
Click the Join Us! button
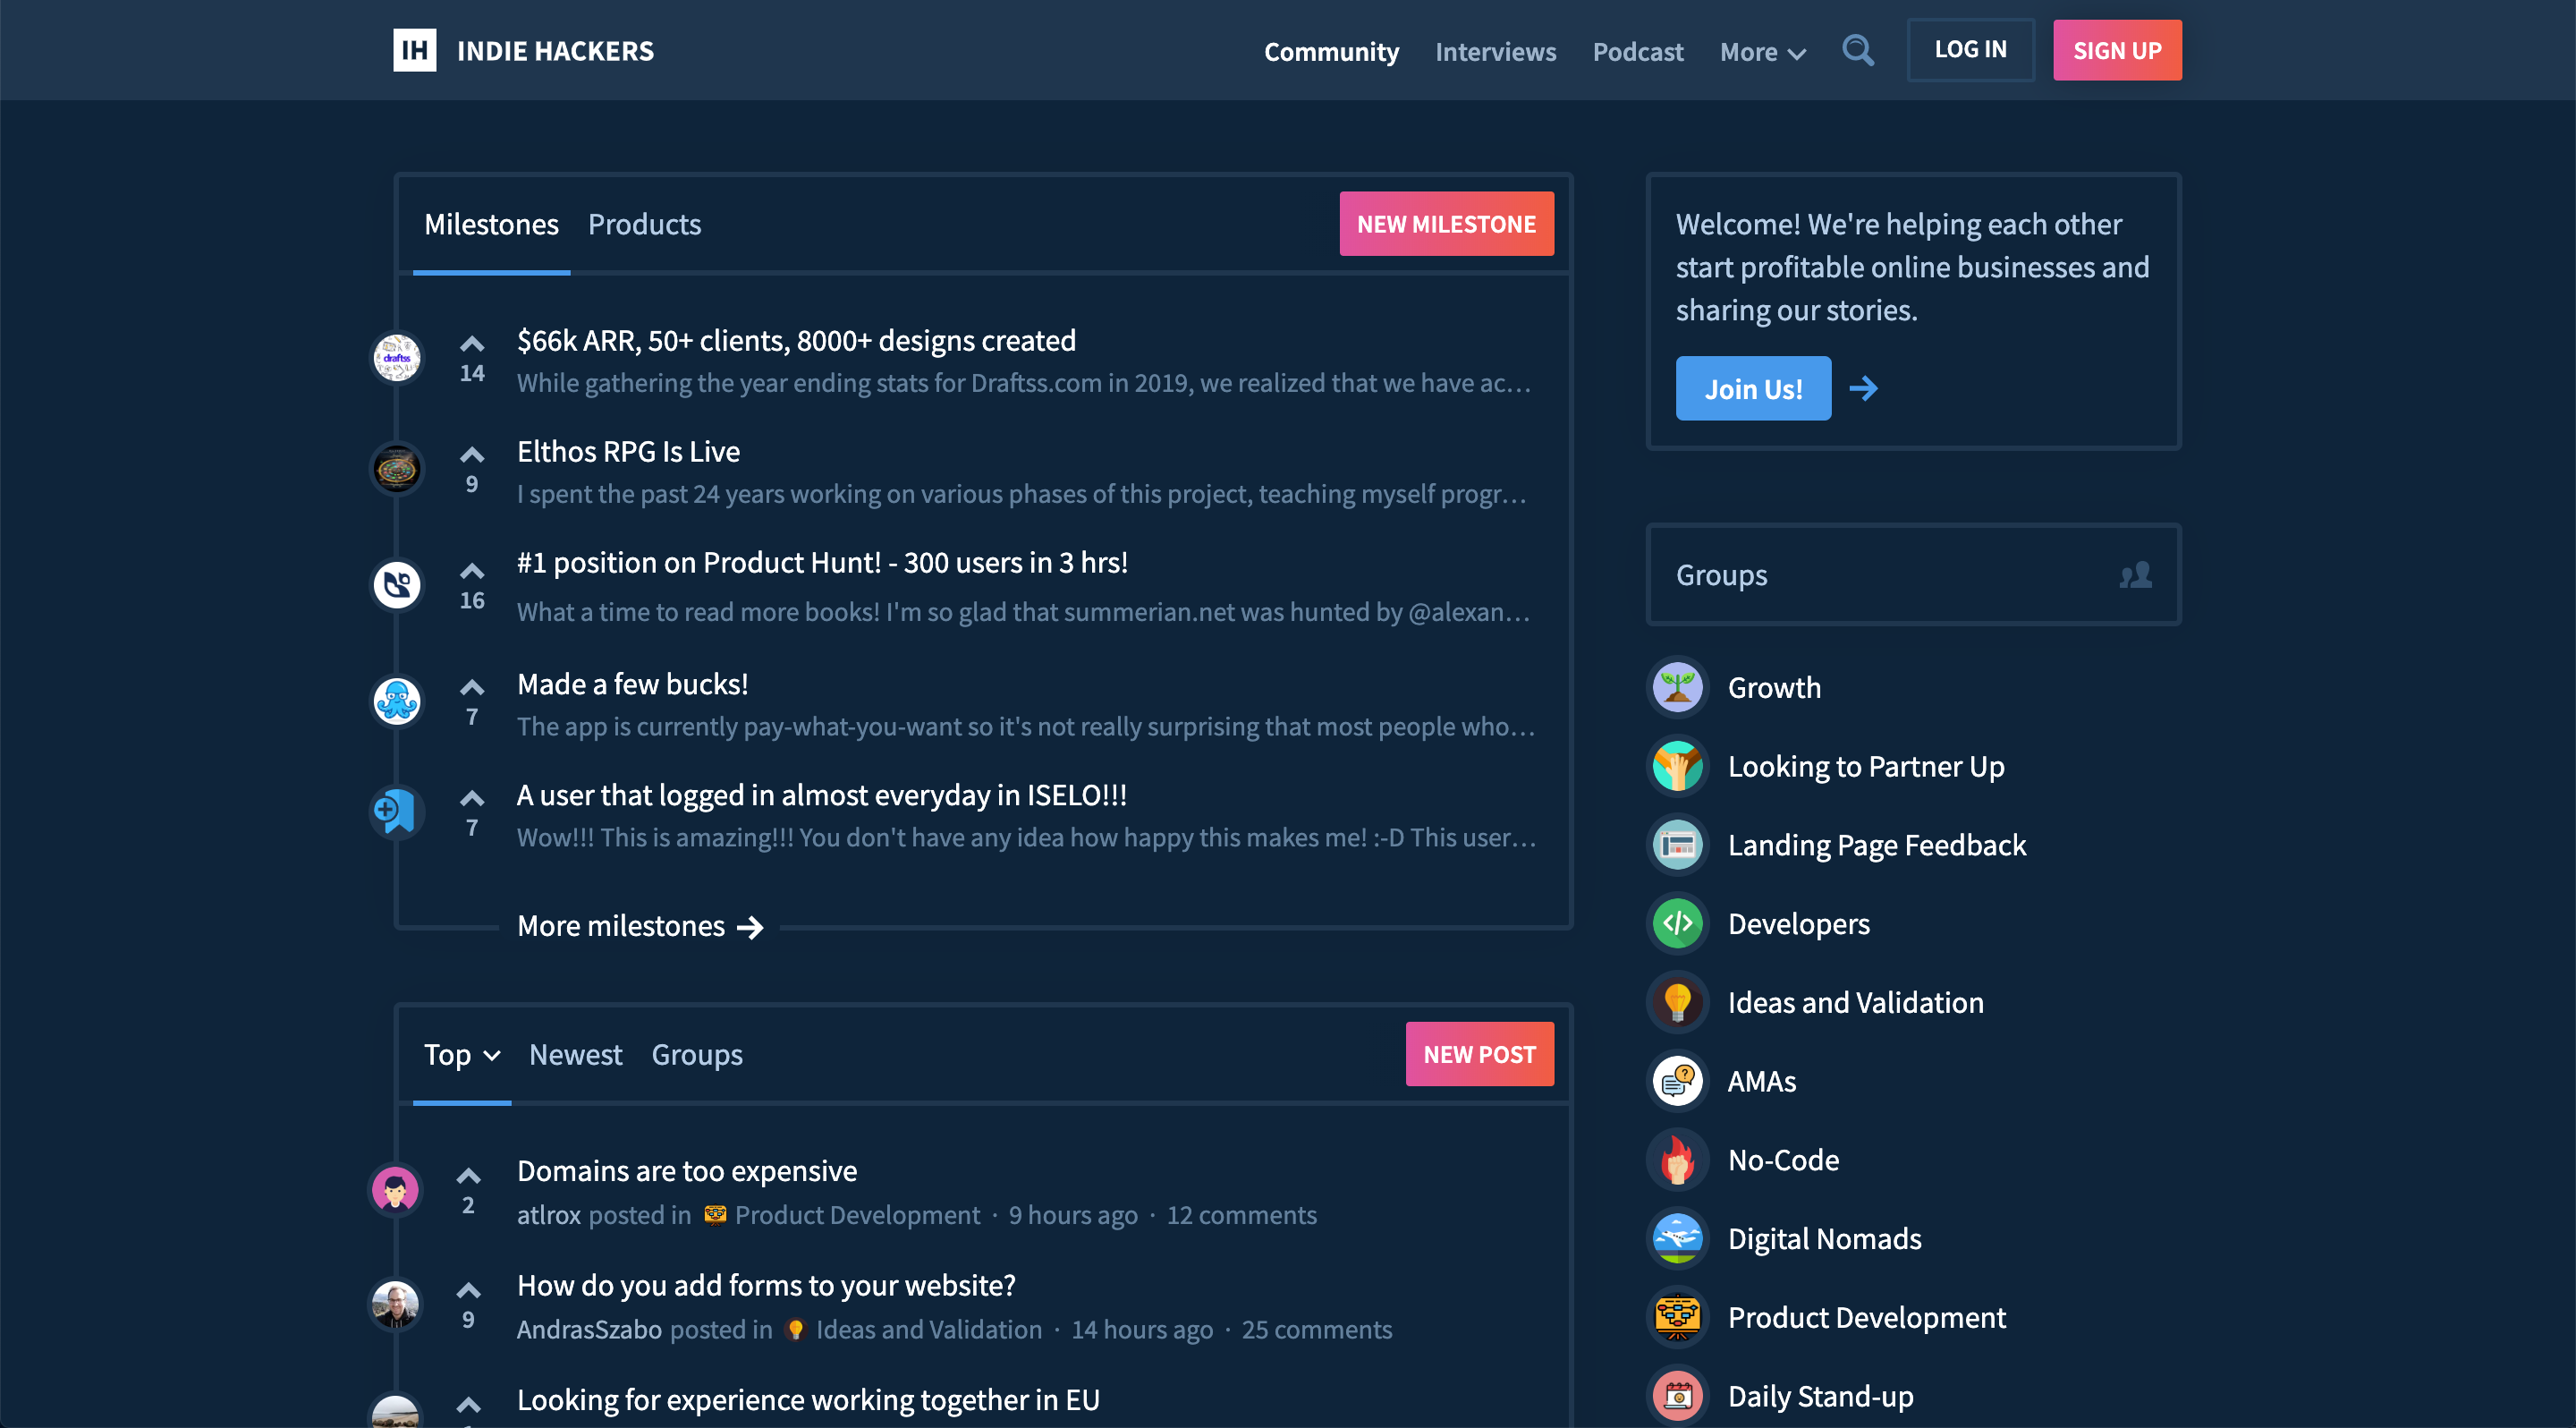pos(1752,389)
